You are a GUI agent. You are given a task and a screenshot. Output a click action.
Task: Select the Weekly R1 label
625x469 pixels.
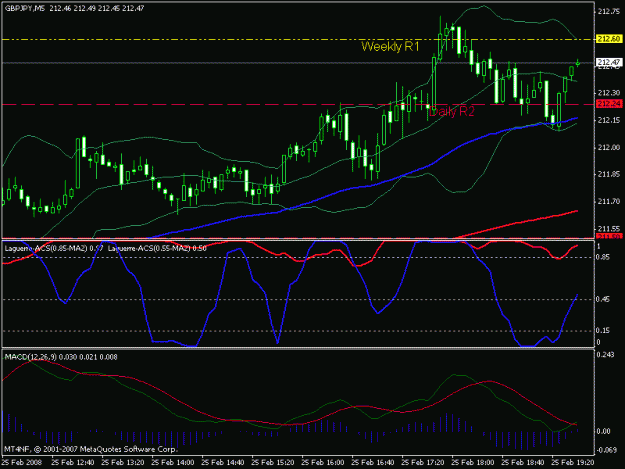390,47
